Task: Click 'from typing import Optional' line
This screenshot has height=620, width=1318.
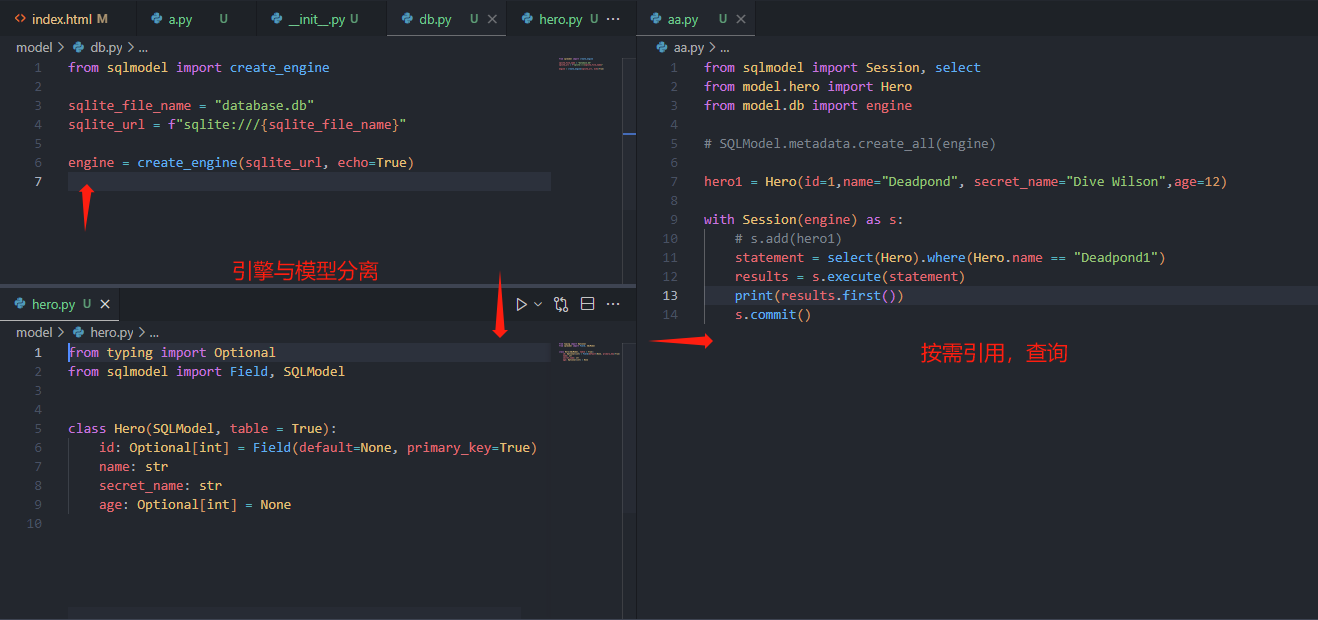Action: (x=172, y=352)
